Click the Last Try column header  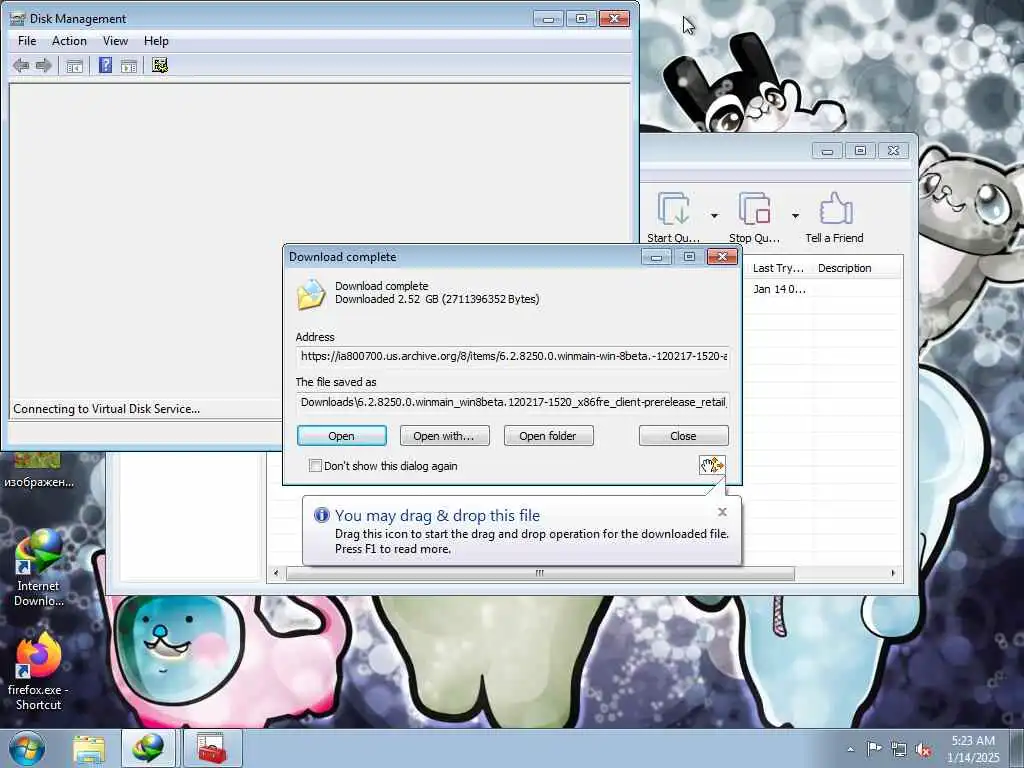778,268
